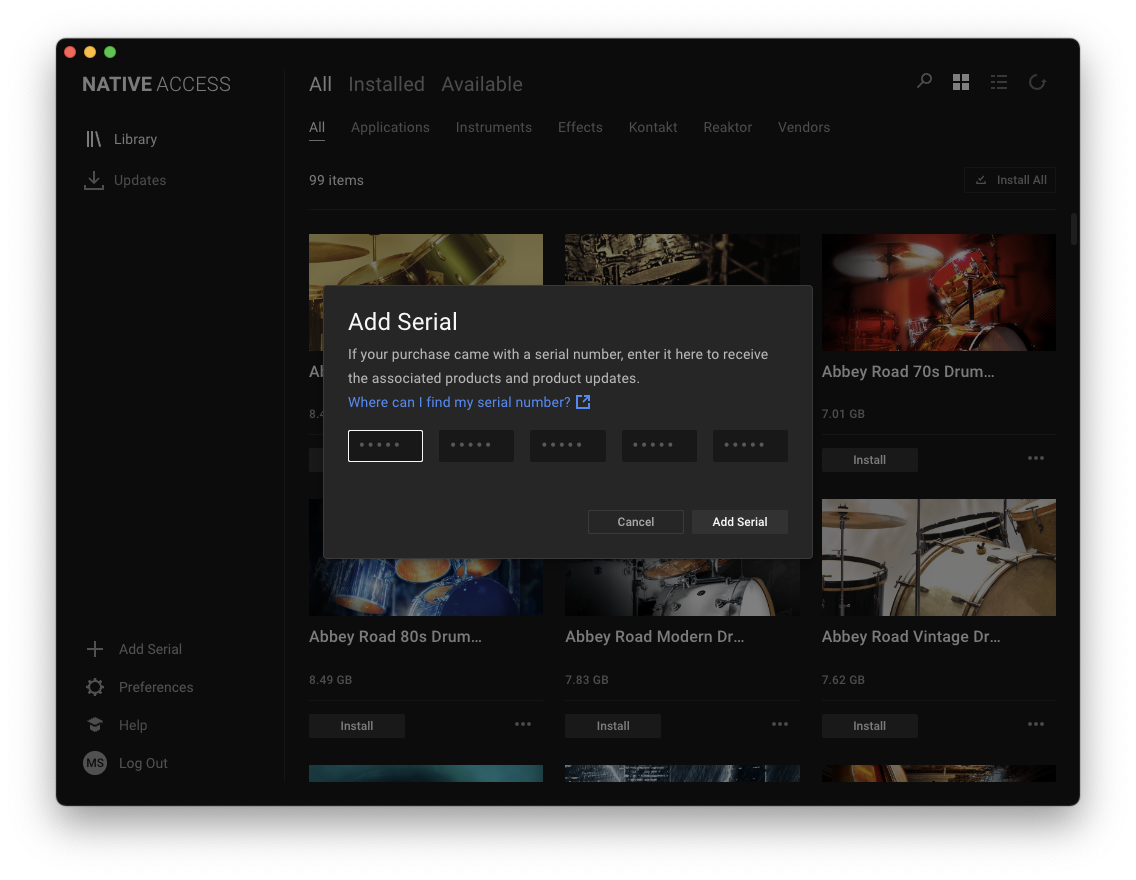Click the 'Abbey Road Modern Dr…' title

point(654,637)
